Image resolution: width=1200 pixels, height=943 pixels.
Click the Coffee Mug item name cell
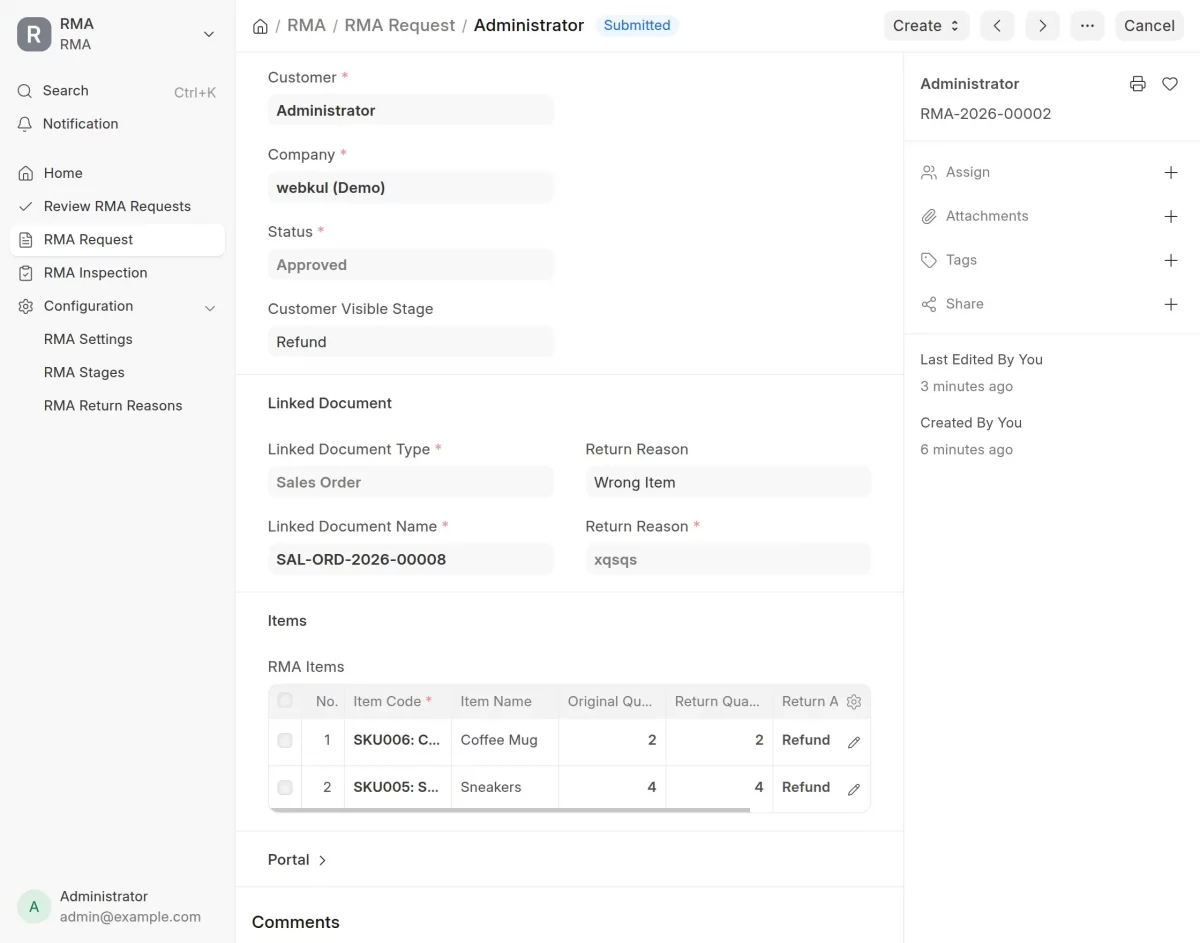(504, 740)
